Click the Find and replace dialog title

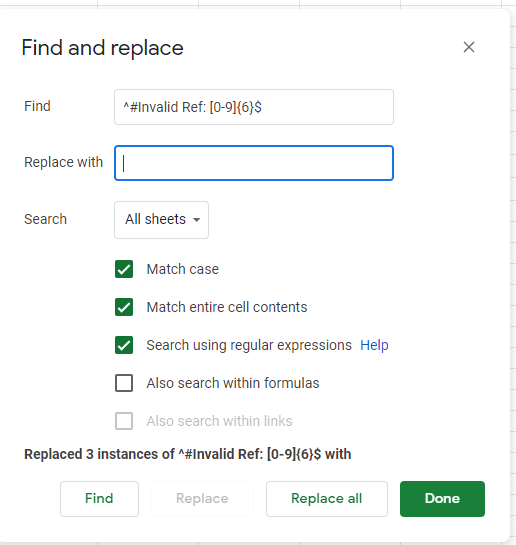103,48
